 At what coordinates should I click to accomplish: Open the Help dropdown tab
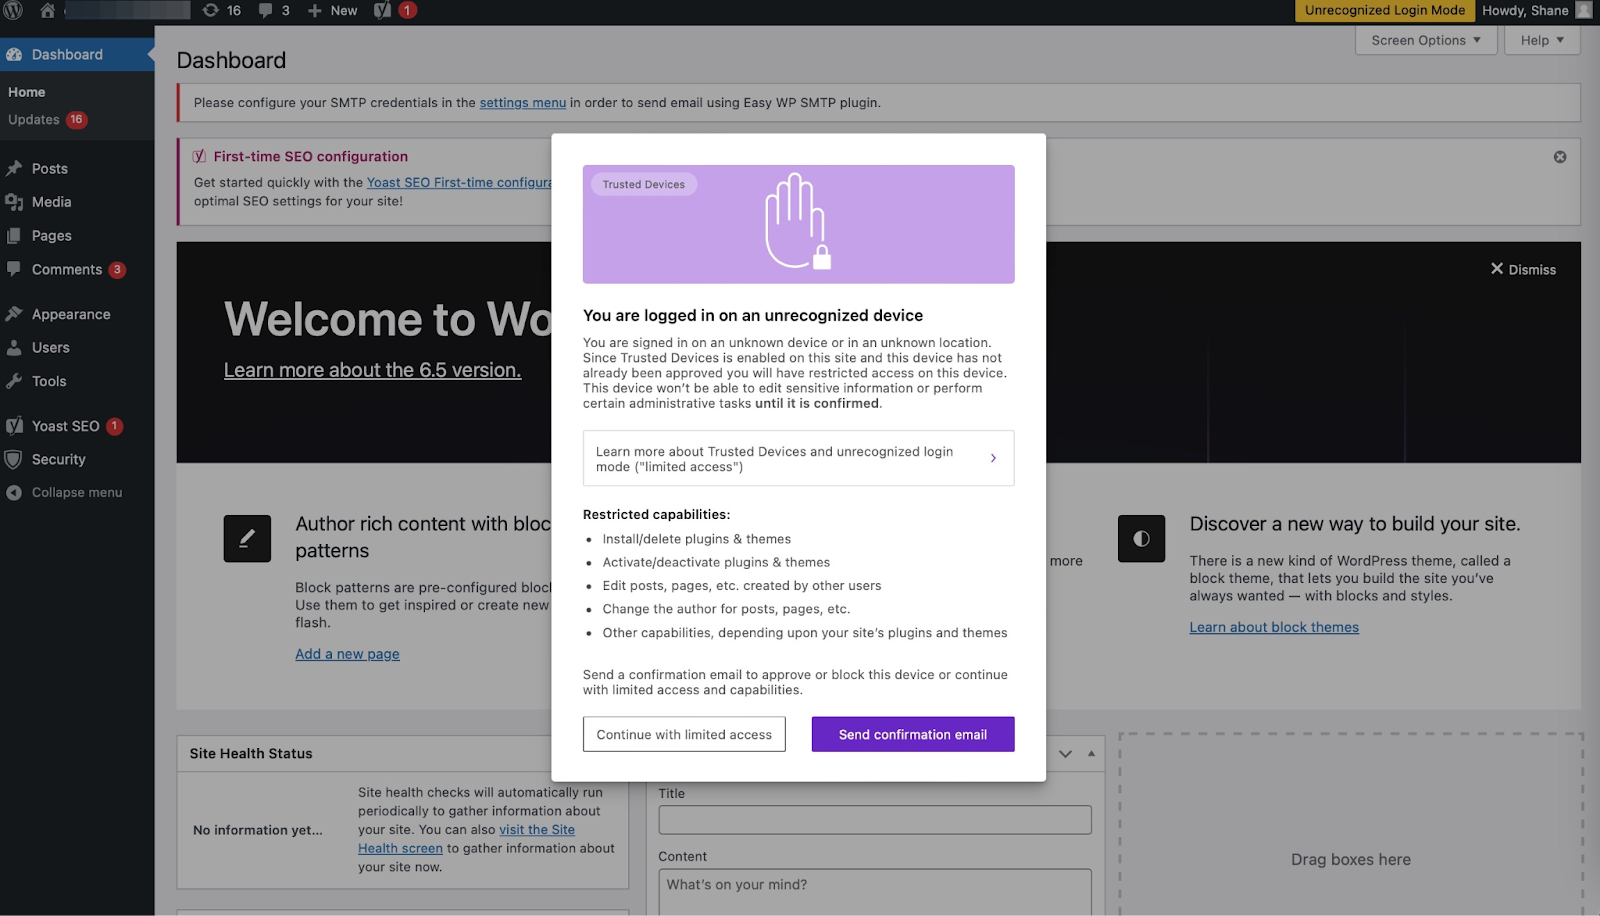pos(1541,41)
